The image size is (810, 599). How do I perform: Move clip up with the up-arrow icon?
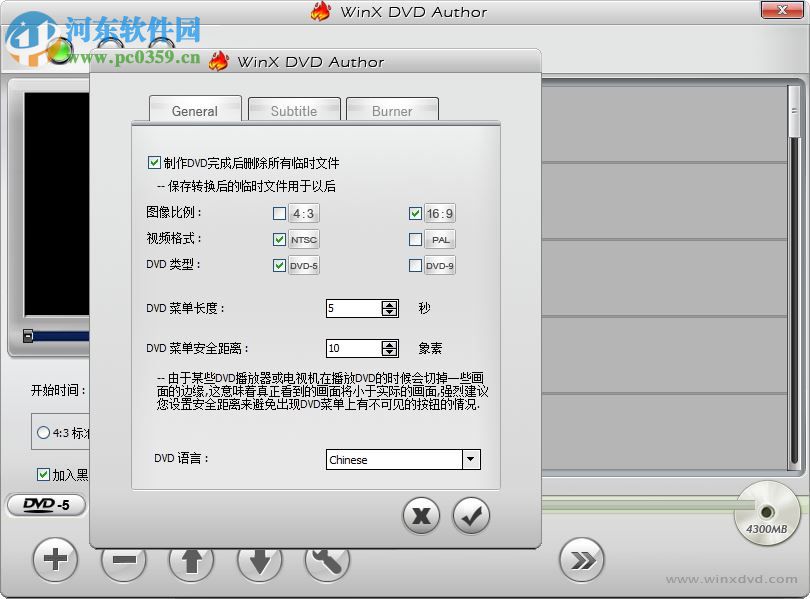191,560
